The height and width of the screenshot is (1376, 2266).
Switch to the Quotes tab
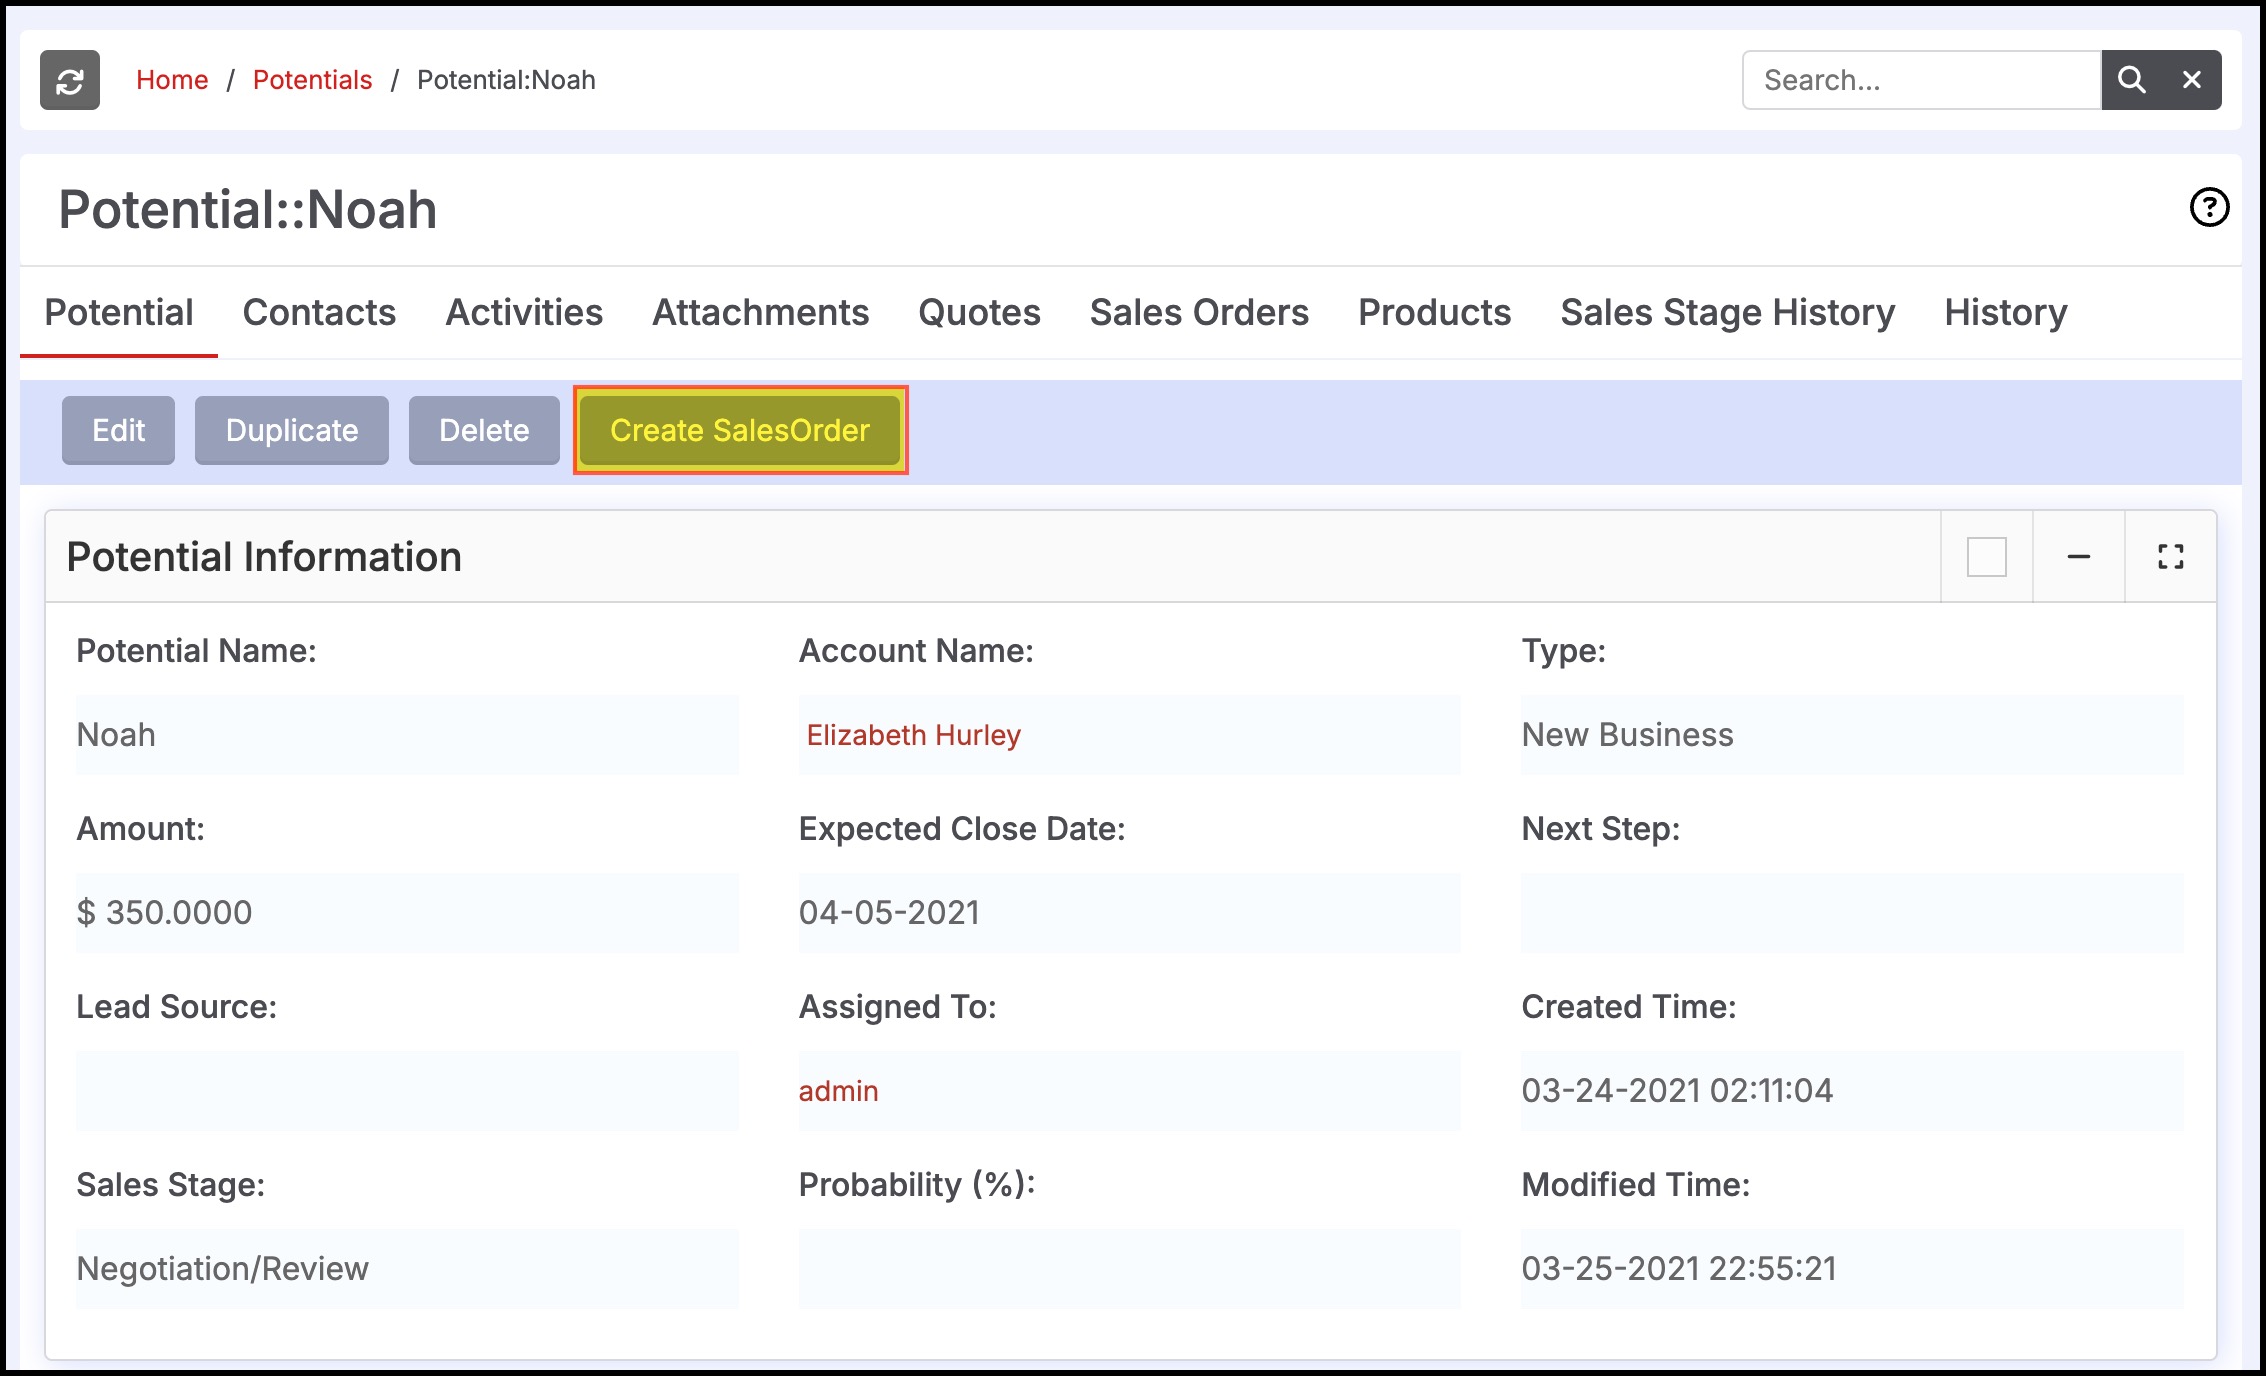(x=979, y=313)
